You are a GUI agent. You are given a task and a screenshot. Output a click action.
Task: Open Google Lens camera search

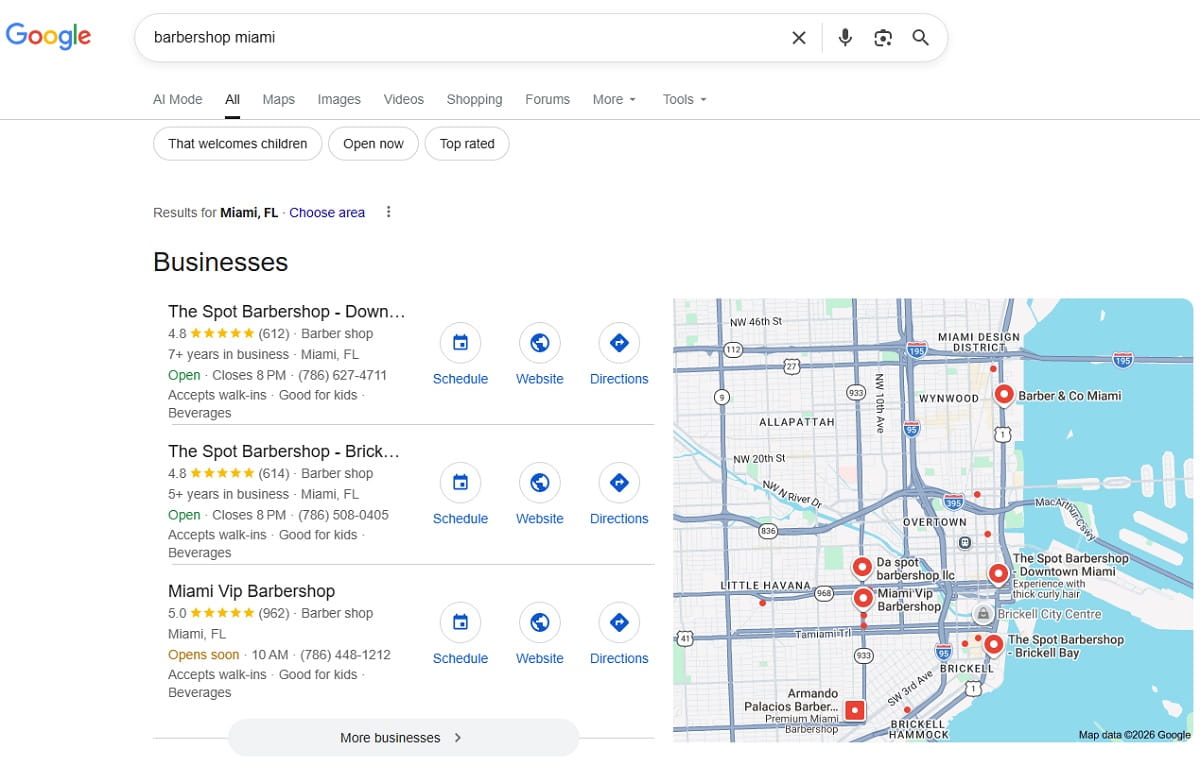click(883, 37)
